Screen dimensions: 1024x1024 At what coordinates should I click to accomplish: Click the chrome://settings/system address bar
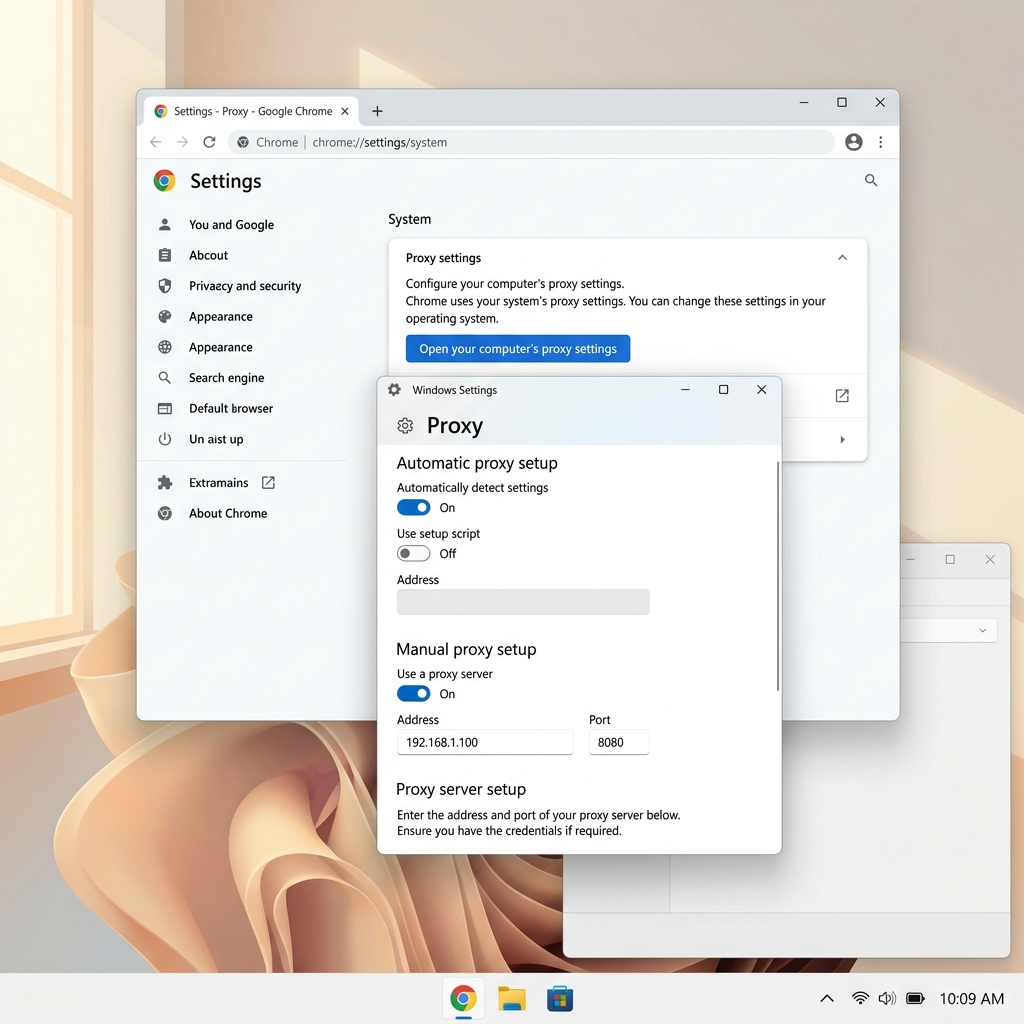(x=531, y=142)
